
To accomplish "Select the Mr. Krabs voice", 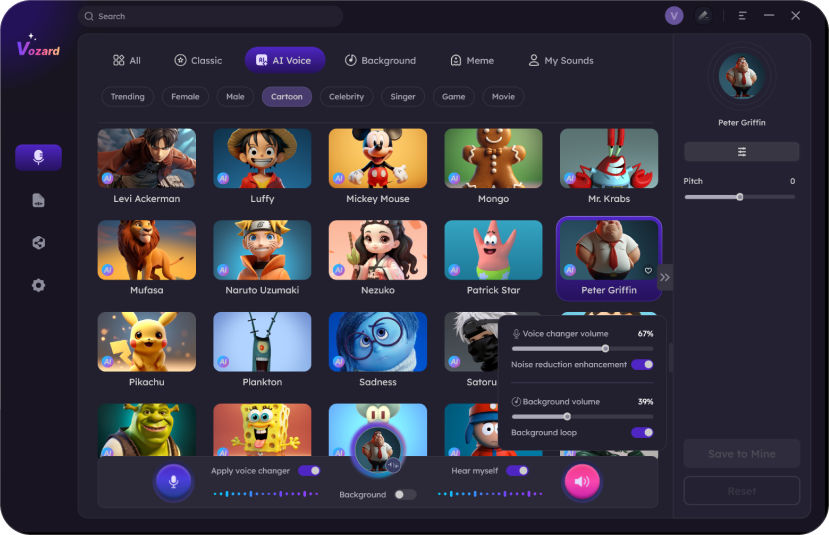I will pyautogui.click(x=609, y=166).
